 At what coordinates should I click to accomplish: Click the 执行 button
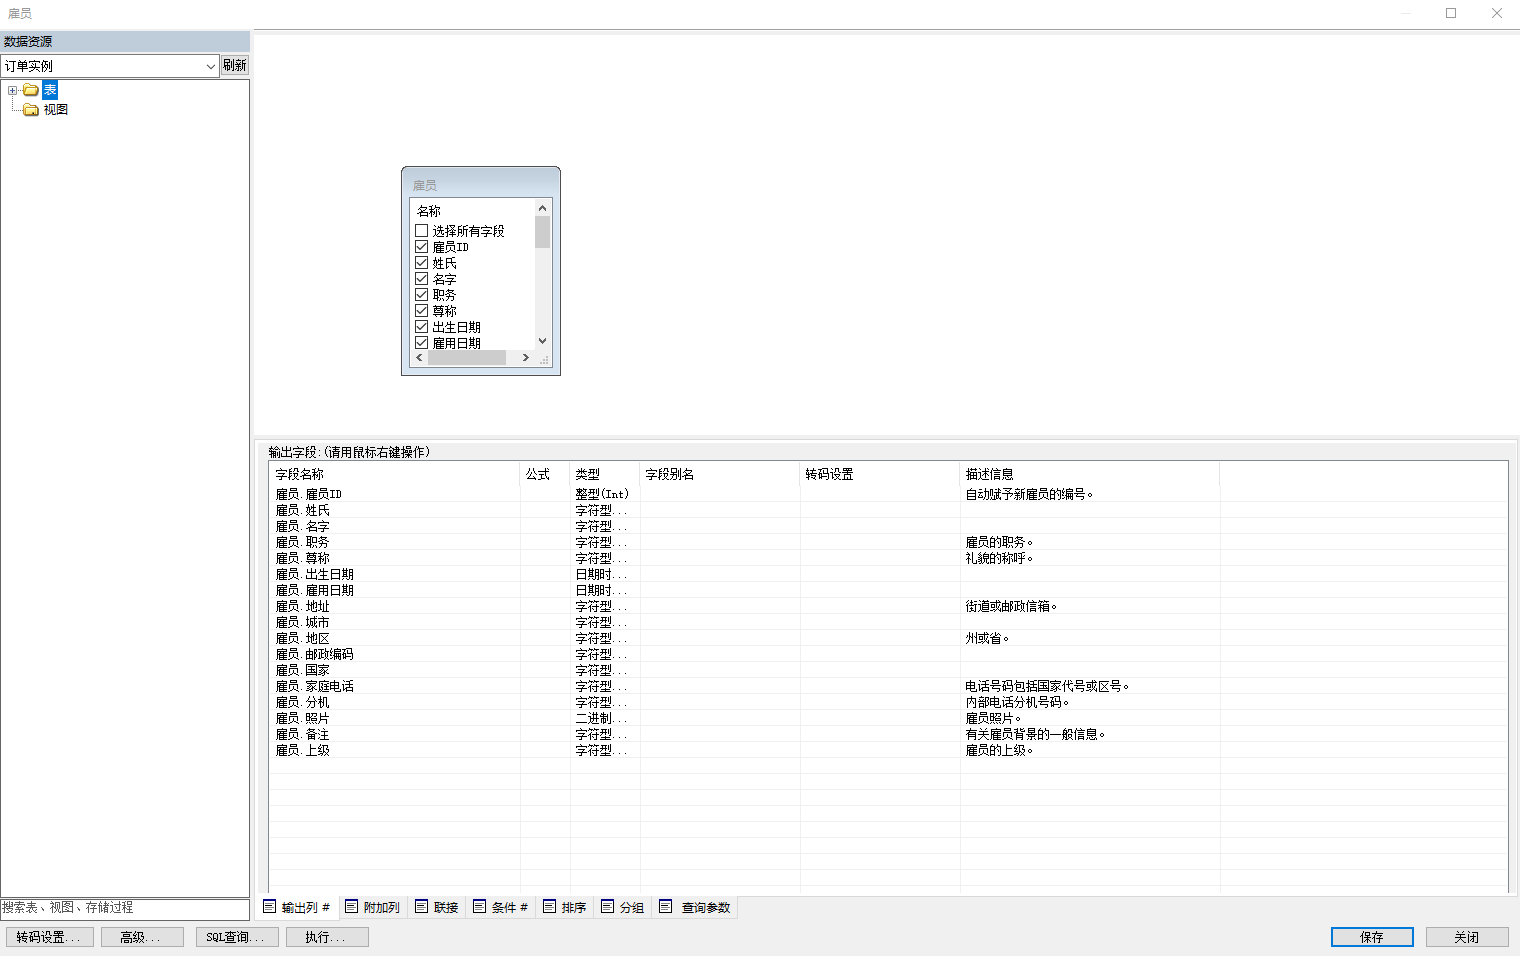point(326,937)
